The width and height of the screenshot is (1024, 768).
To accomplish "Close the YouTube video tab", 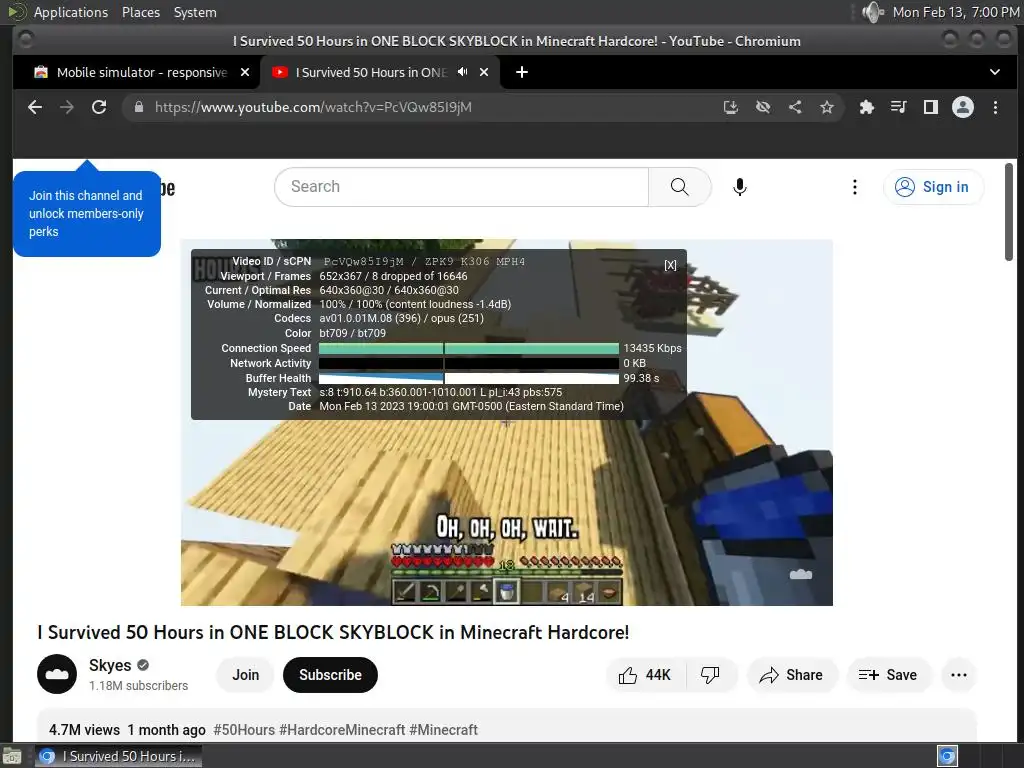I will (484, 72).
